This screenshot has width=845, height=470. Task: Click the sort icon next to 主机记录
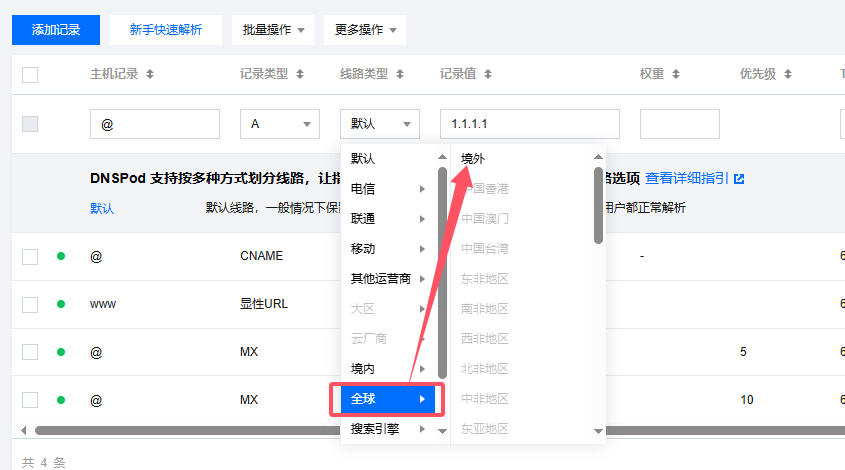pyautogui.click(x=150, y=75)
